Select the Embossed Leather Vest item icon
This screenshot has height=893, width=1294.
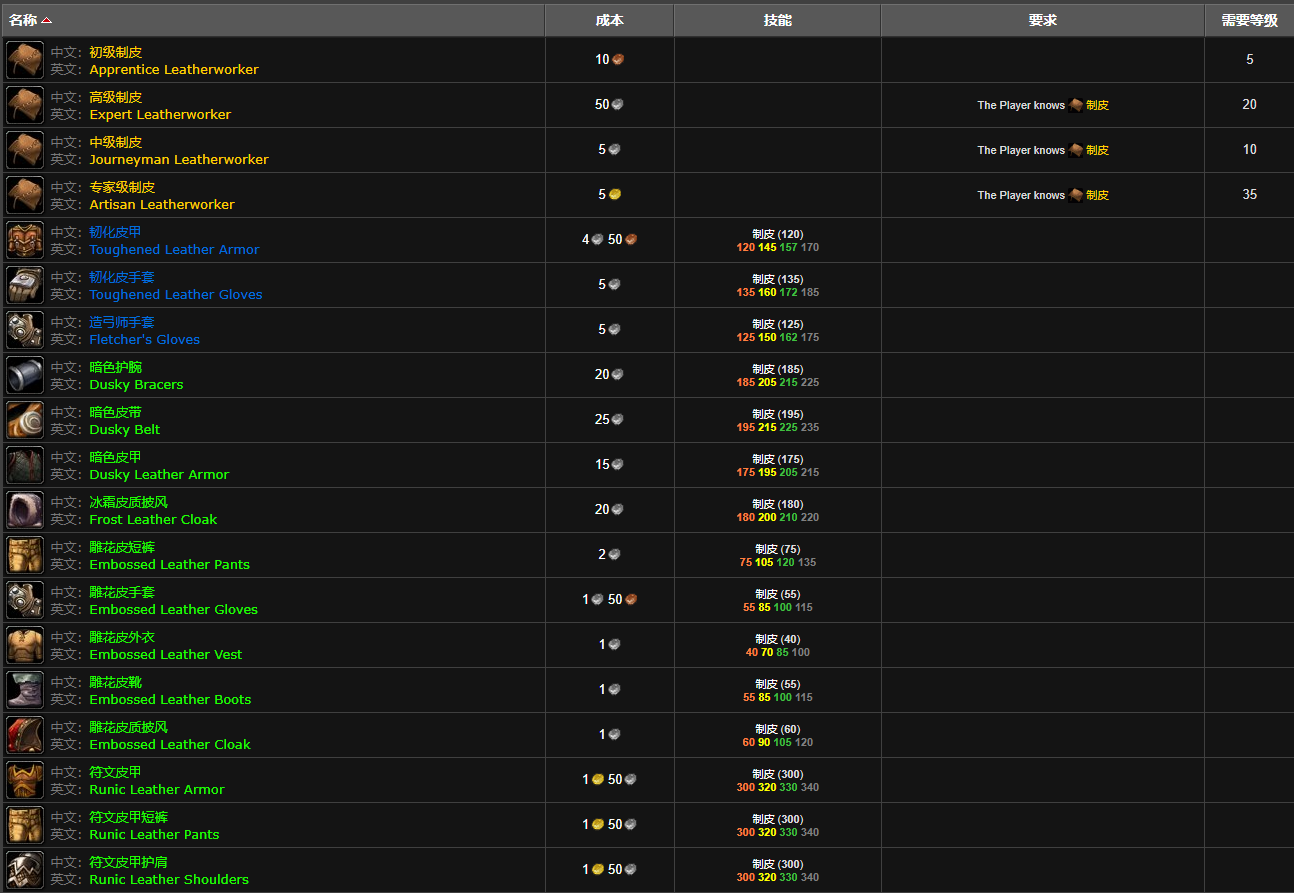(x=25, y=645)
